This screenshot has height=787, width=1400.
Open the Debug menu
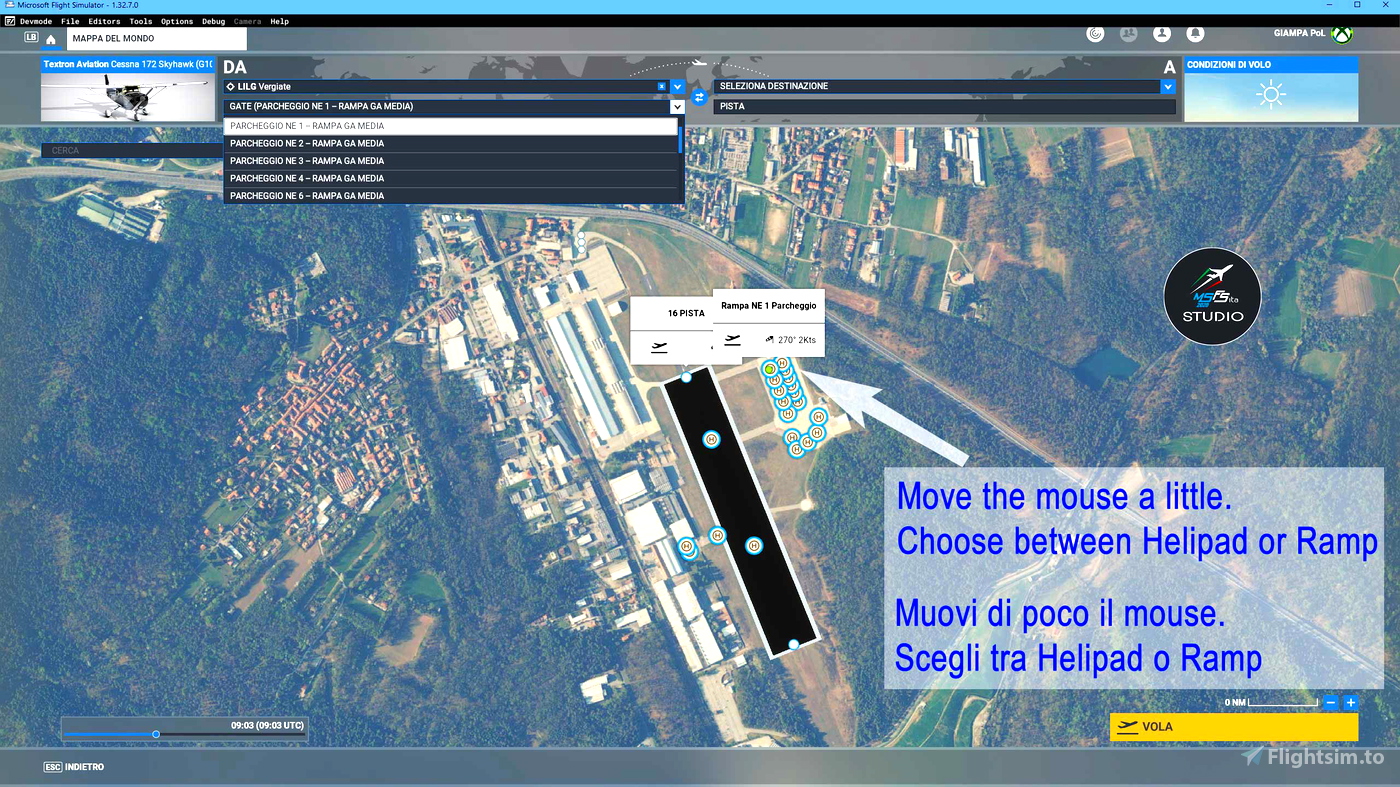tap(213, 21)
